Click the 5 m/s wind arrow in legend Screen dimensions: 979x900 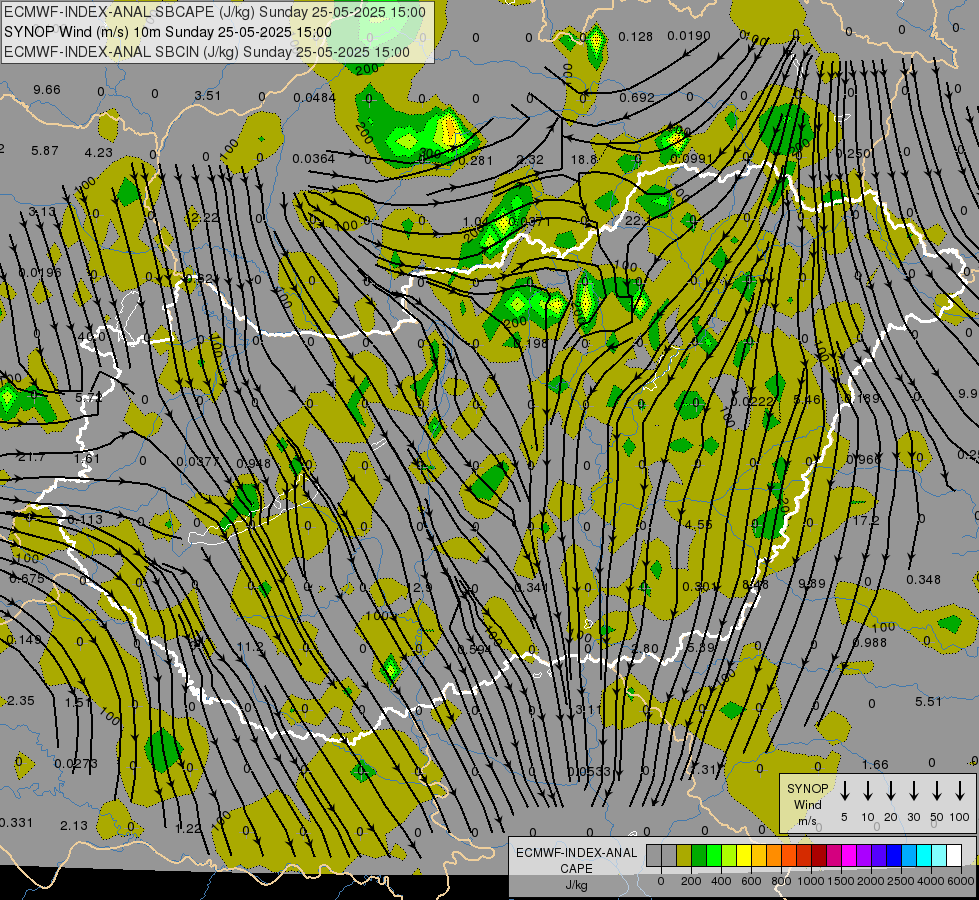click(x=844, y=790)
